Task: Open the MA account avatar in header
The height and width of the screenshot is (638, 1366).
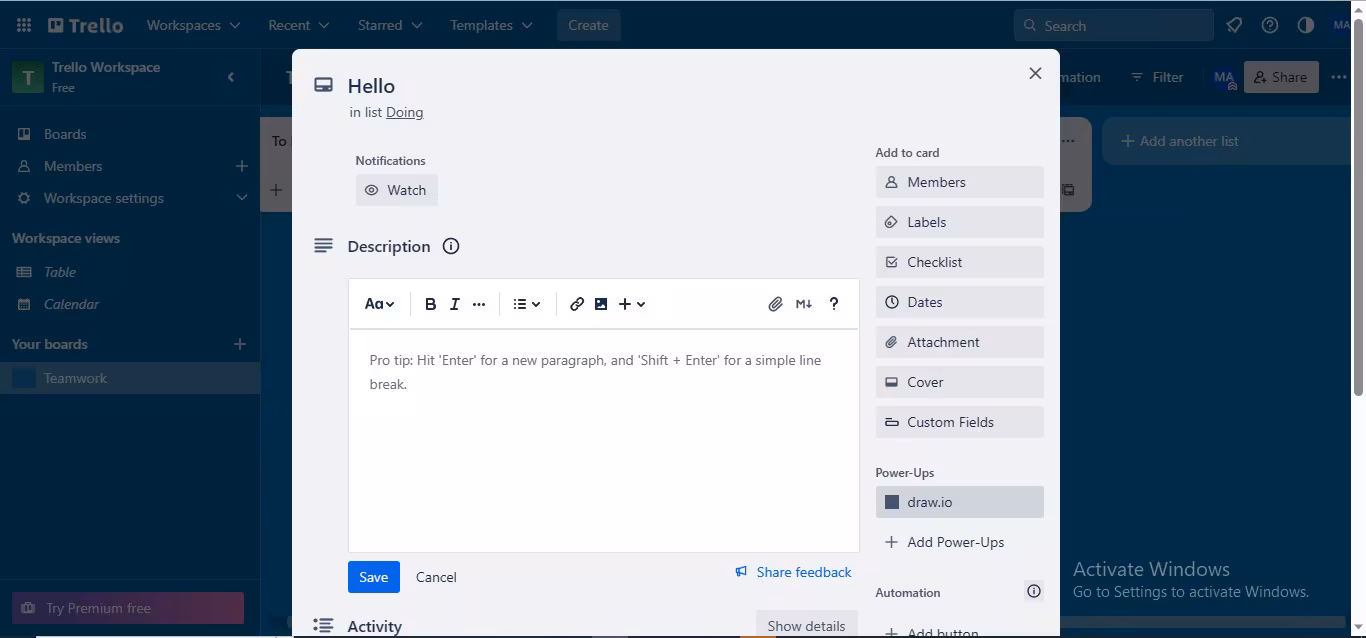Action: [1343, 25]
